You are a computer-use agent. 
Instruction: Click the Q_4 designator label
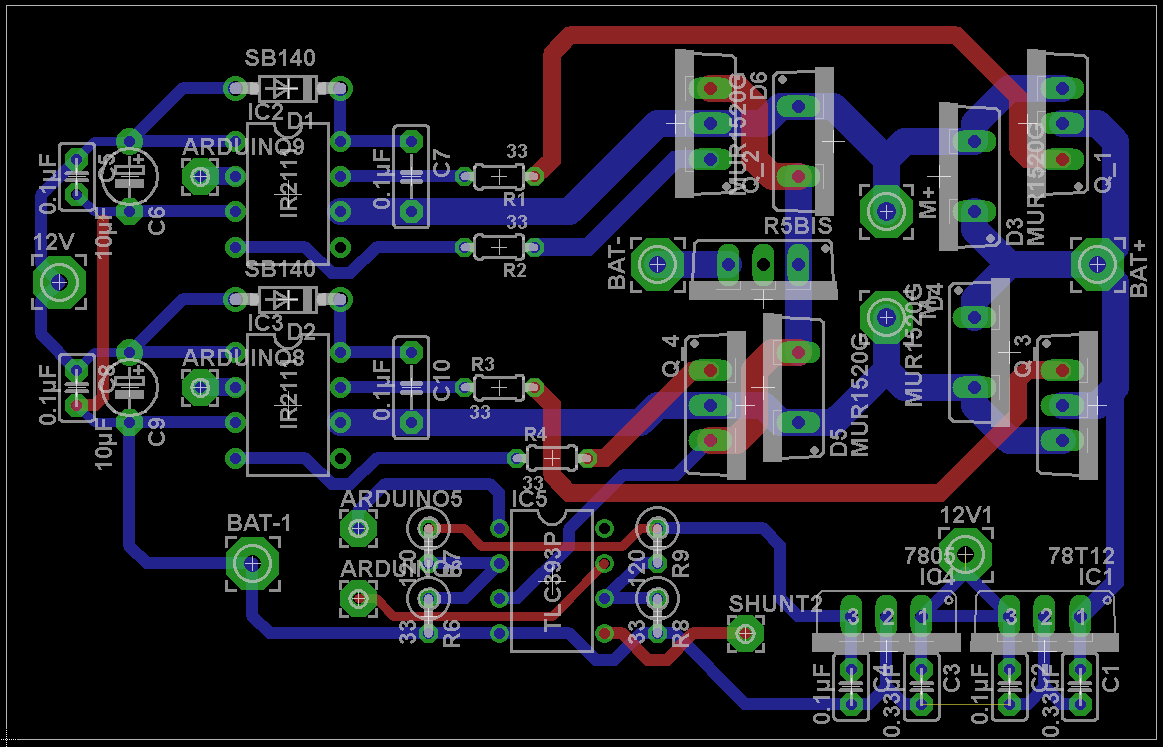[x=671, y=356]
